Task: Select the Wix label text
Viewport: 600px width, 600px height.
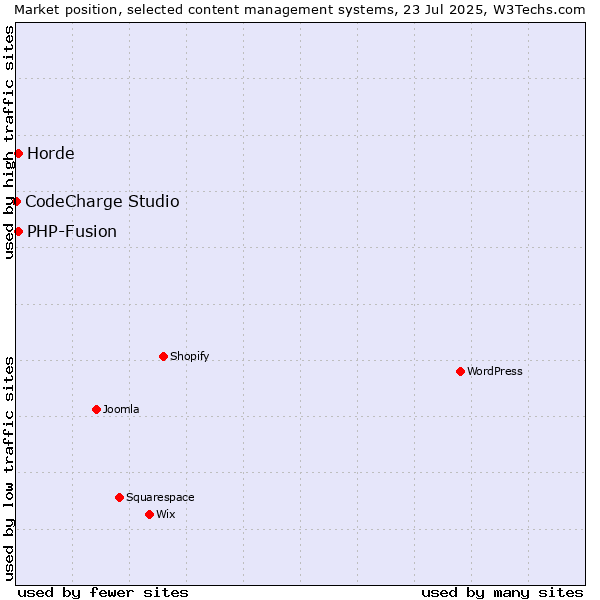Action: [166, 514]
